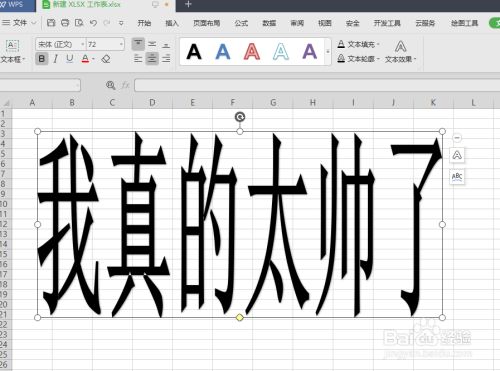Click the print icon in the quick toolbar
The width and height of the screenshot is (500, 371).
(65, 23)
